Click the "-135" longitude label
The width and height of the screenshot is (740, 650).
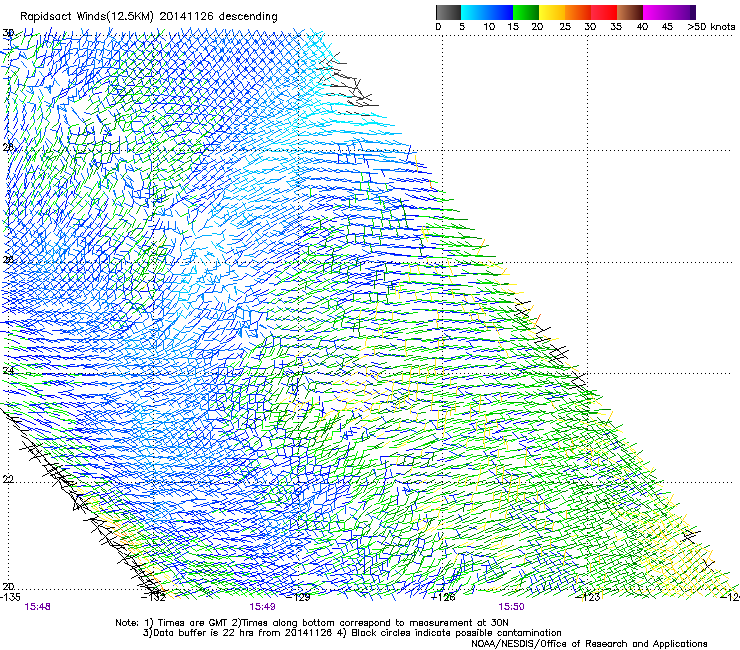click(x=10, y=597)
